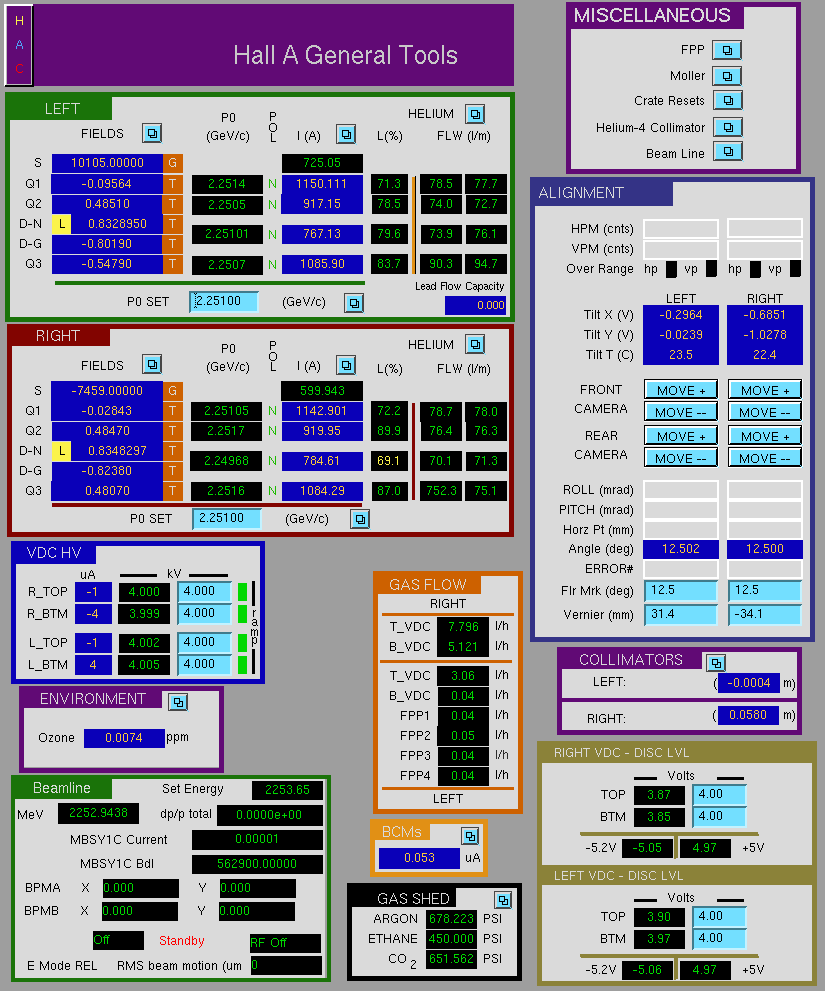825x991 pixels.
Task: Click LEFT REAR CAMERA MOVE + button
Action: (681, 435)
